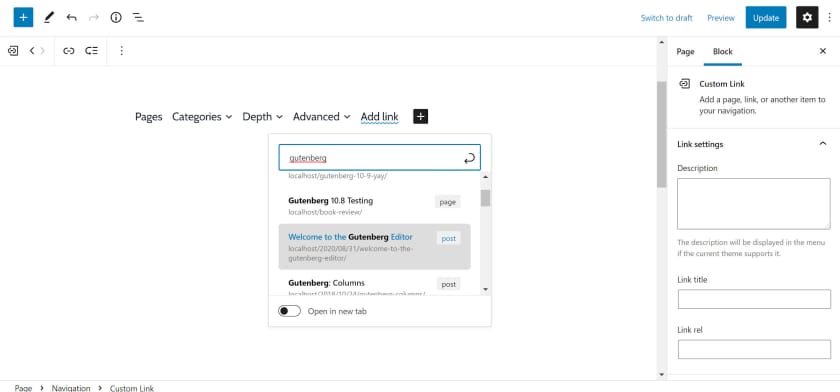Image resolution: width=840 pixels, height=392 pixels.
Task: Move the link item right
Action: (x=42, y=51)
